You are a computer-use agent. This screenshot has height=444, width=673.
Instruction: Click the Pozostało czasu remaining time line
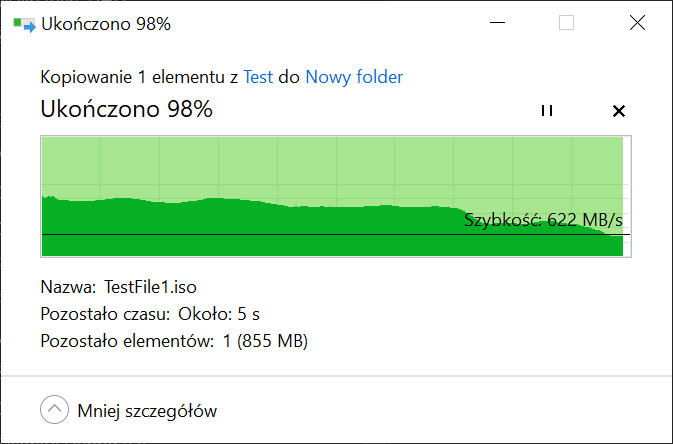pos(150,314)
